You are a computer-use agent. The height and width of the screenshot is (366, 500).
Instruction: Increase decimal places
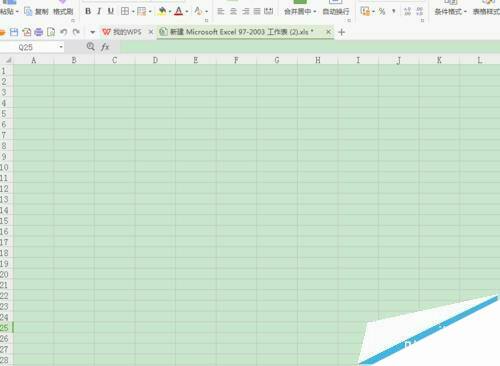click(x=407, y=11)
